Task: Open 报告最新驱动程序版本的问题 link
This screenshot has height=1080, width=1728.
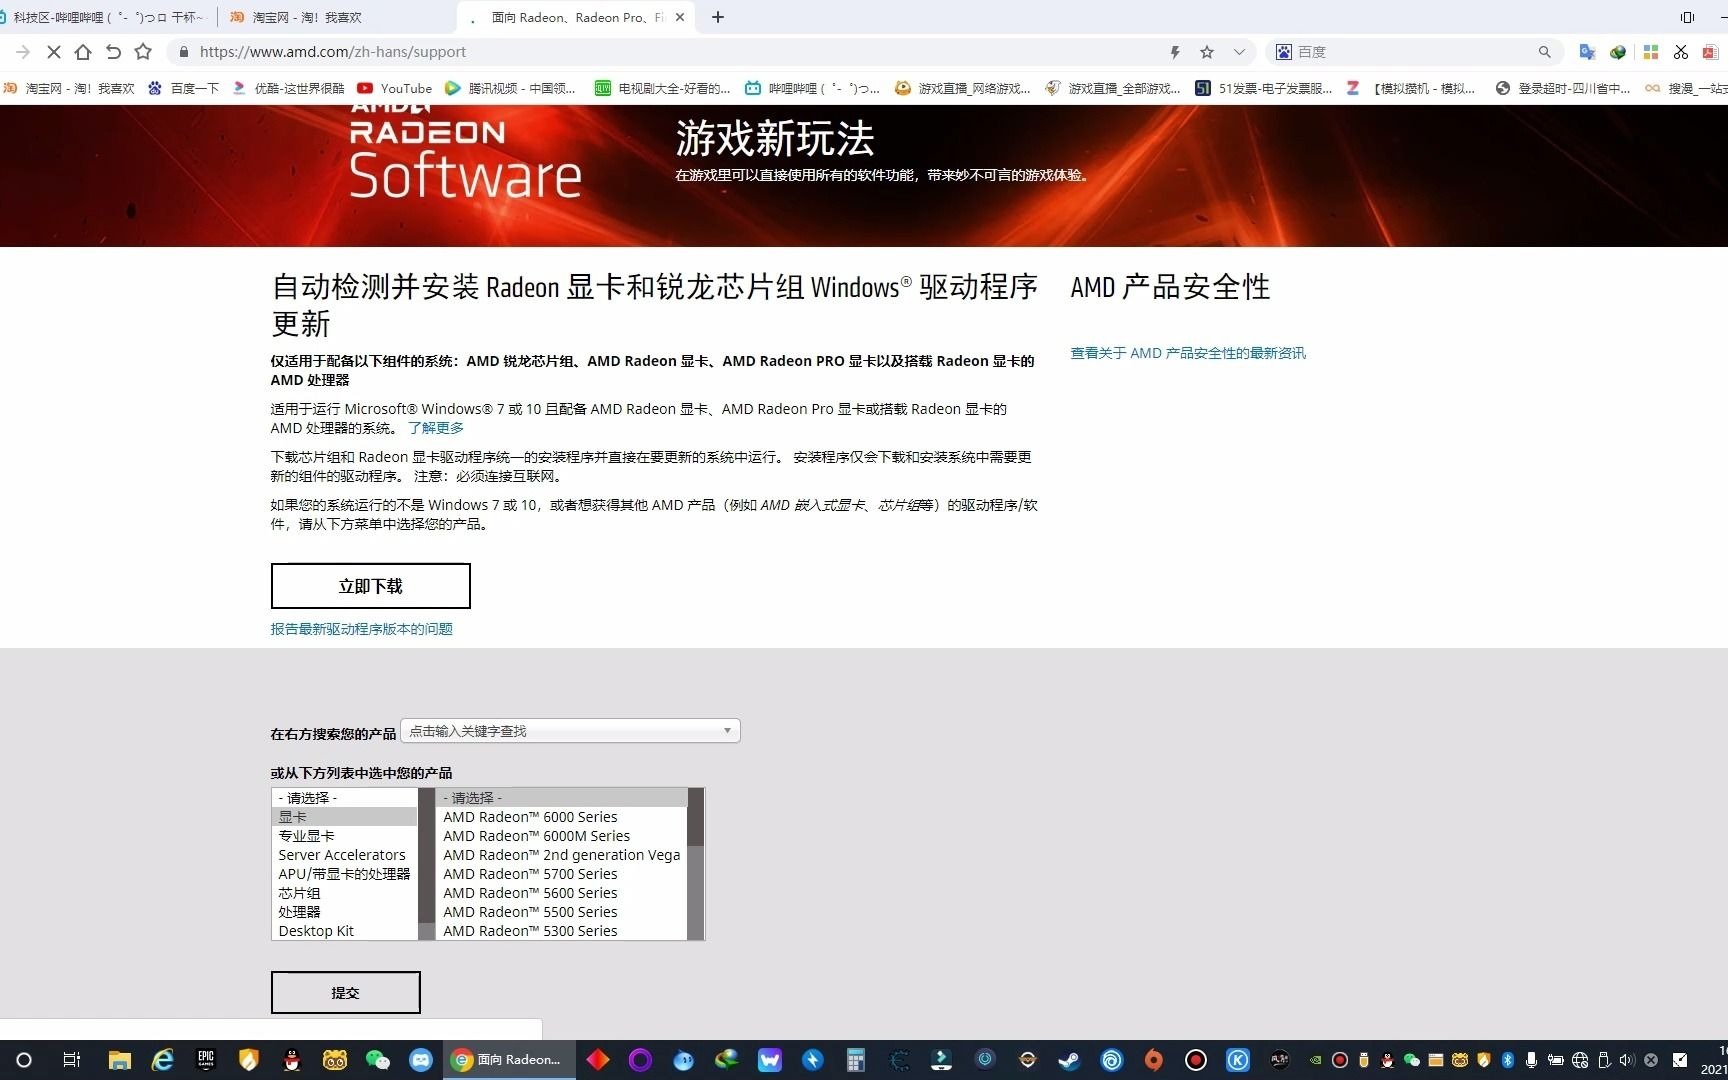Action: tap(362, 629)
